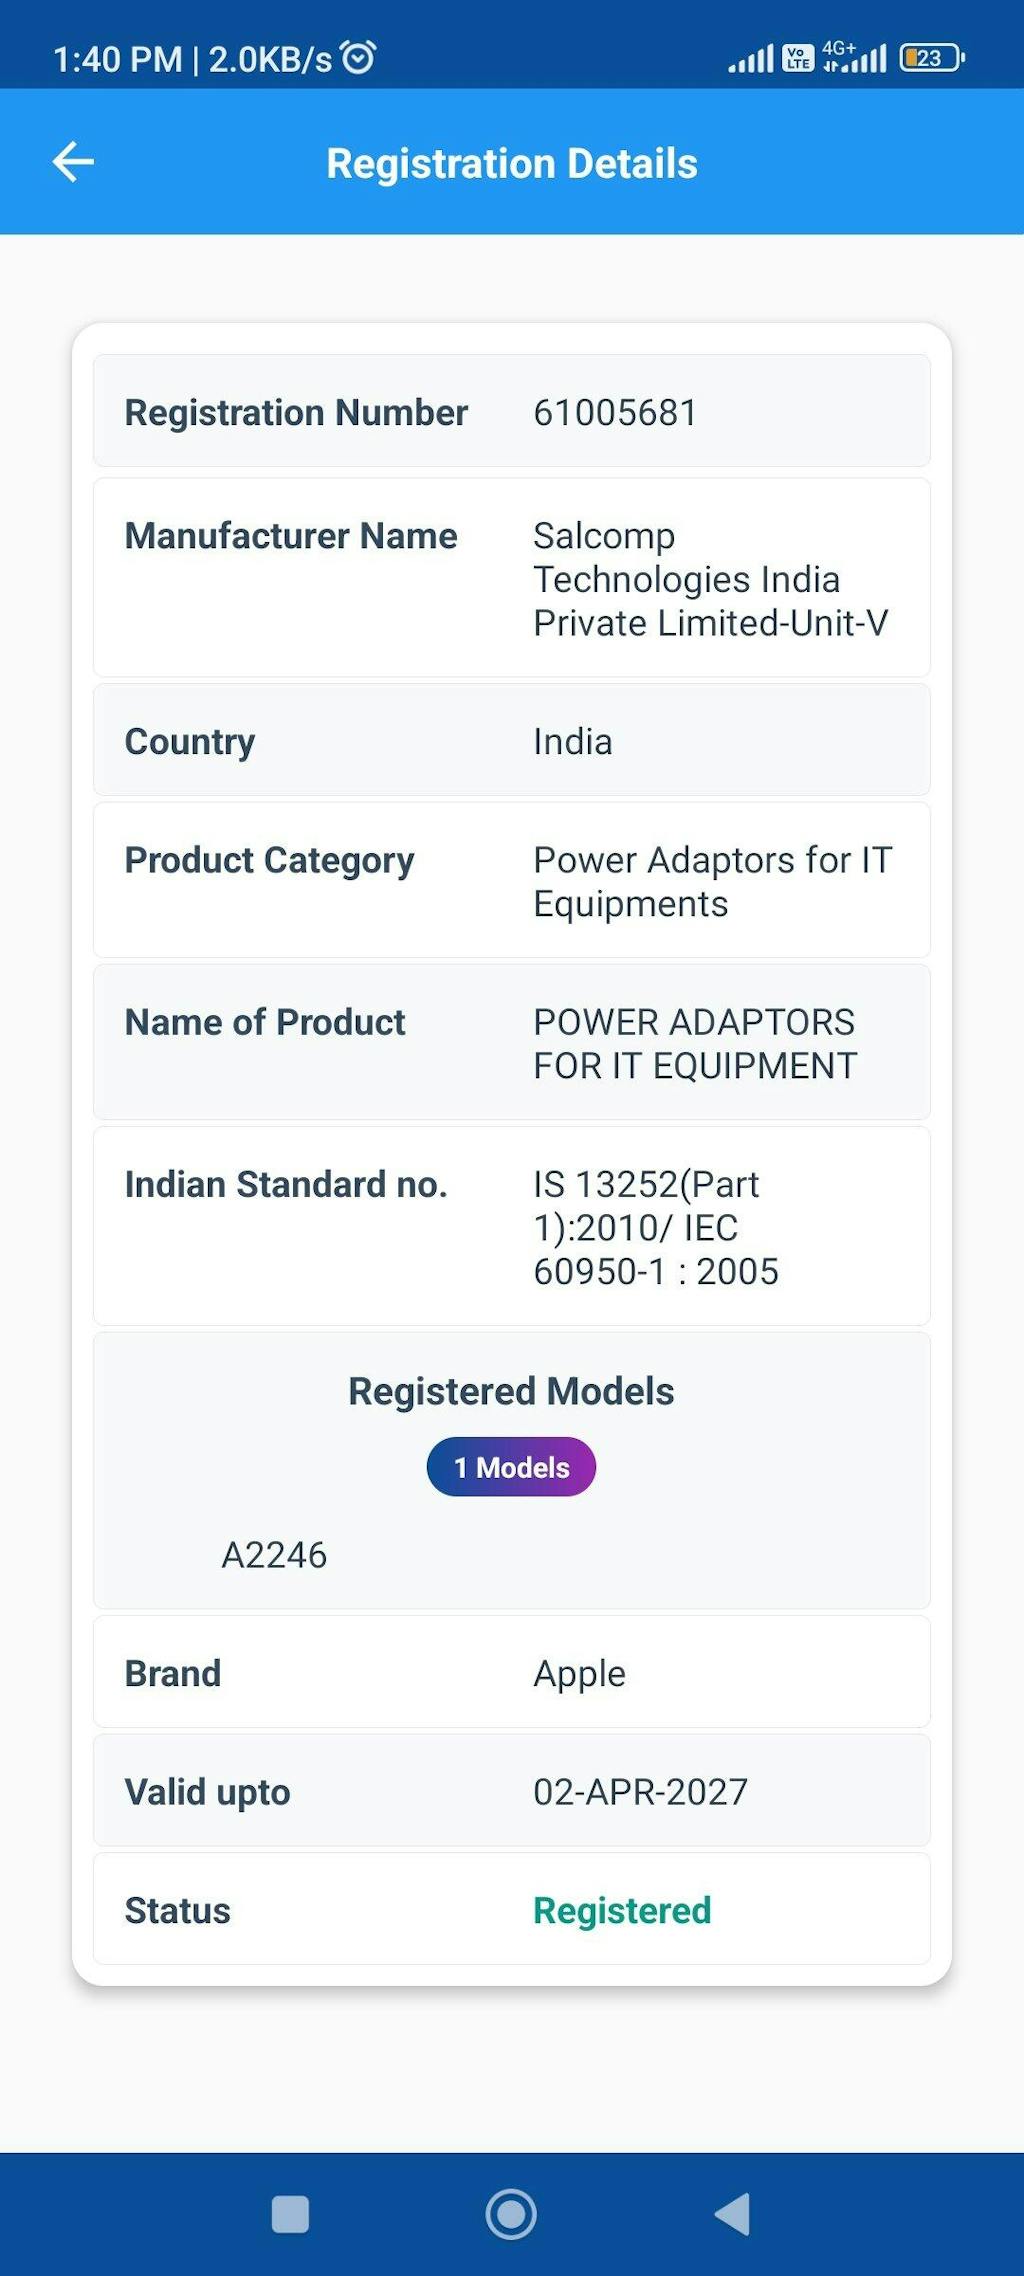This screenshot has height=2276, width=1024.
Task: Tap the Valid upto date 02-APR-2027
Action: 640,1792
